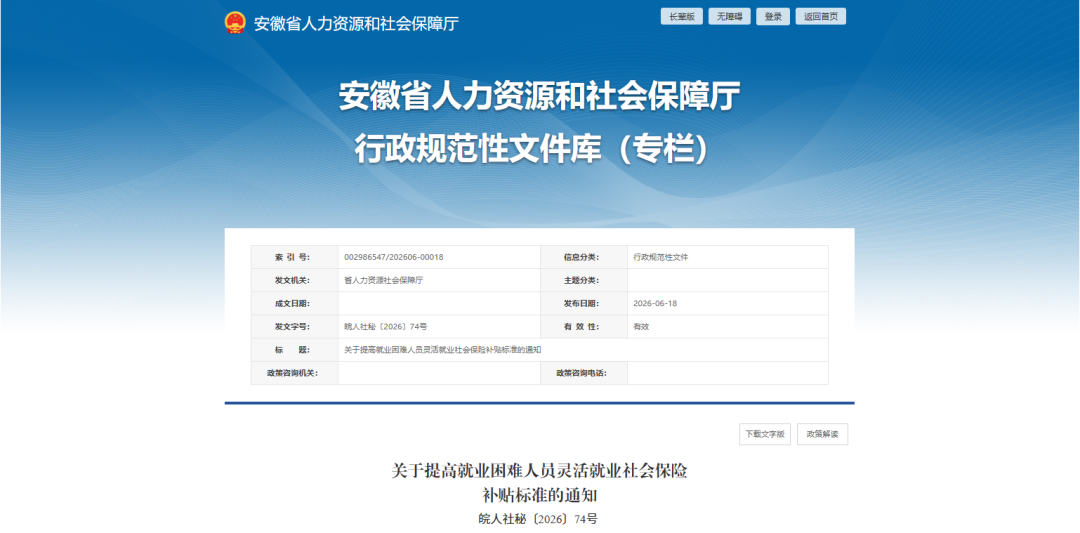Viewport: 1080px width, 533px height.
Task: Click document number below the article heading
Action: click(539, 519)
